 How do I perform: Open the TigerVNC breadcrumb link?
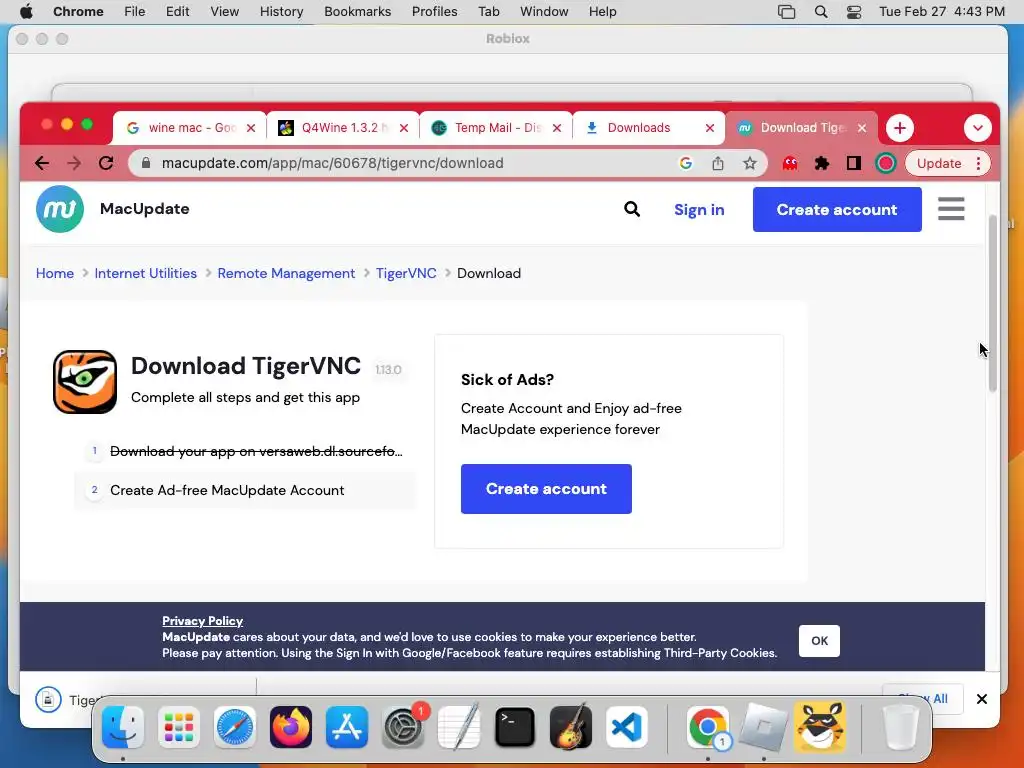coord(406,274)
